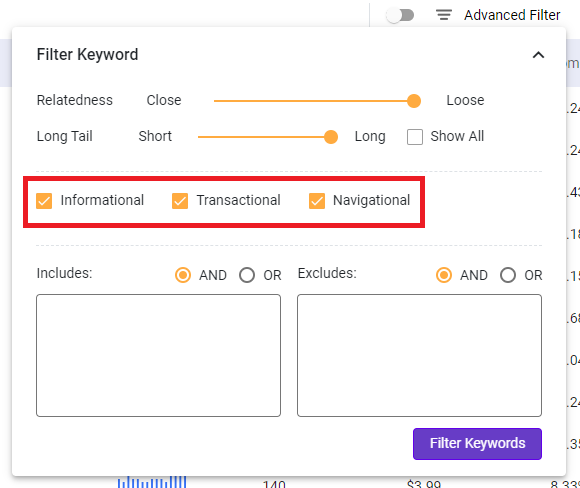580x488 pixels.
Task: Select AND radio for Includes
Action: (x=183, y=275)
